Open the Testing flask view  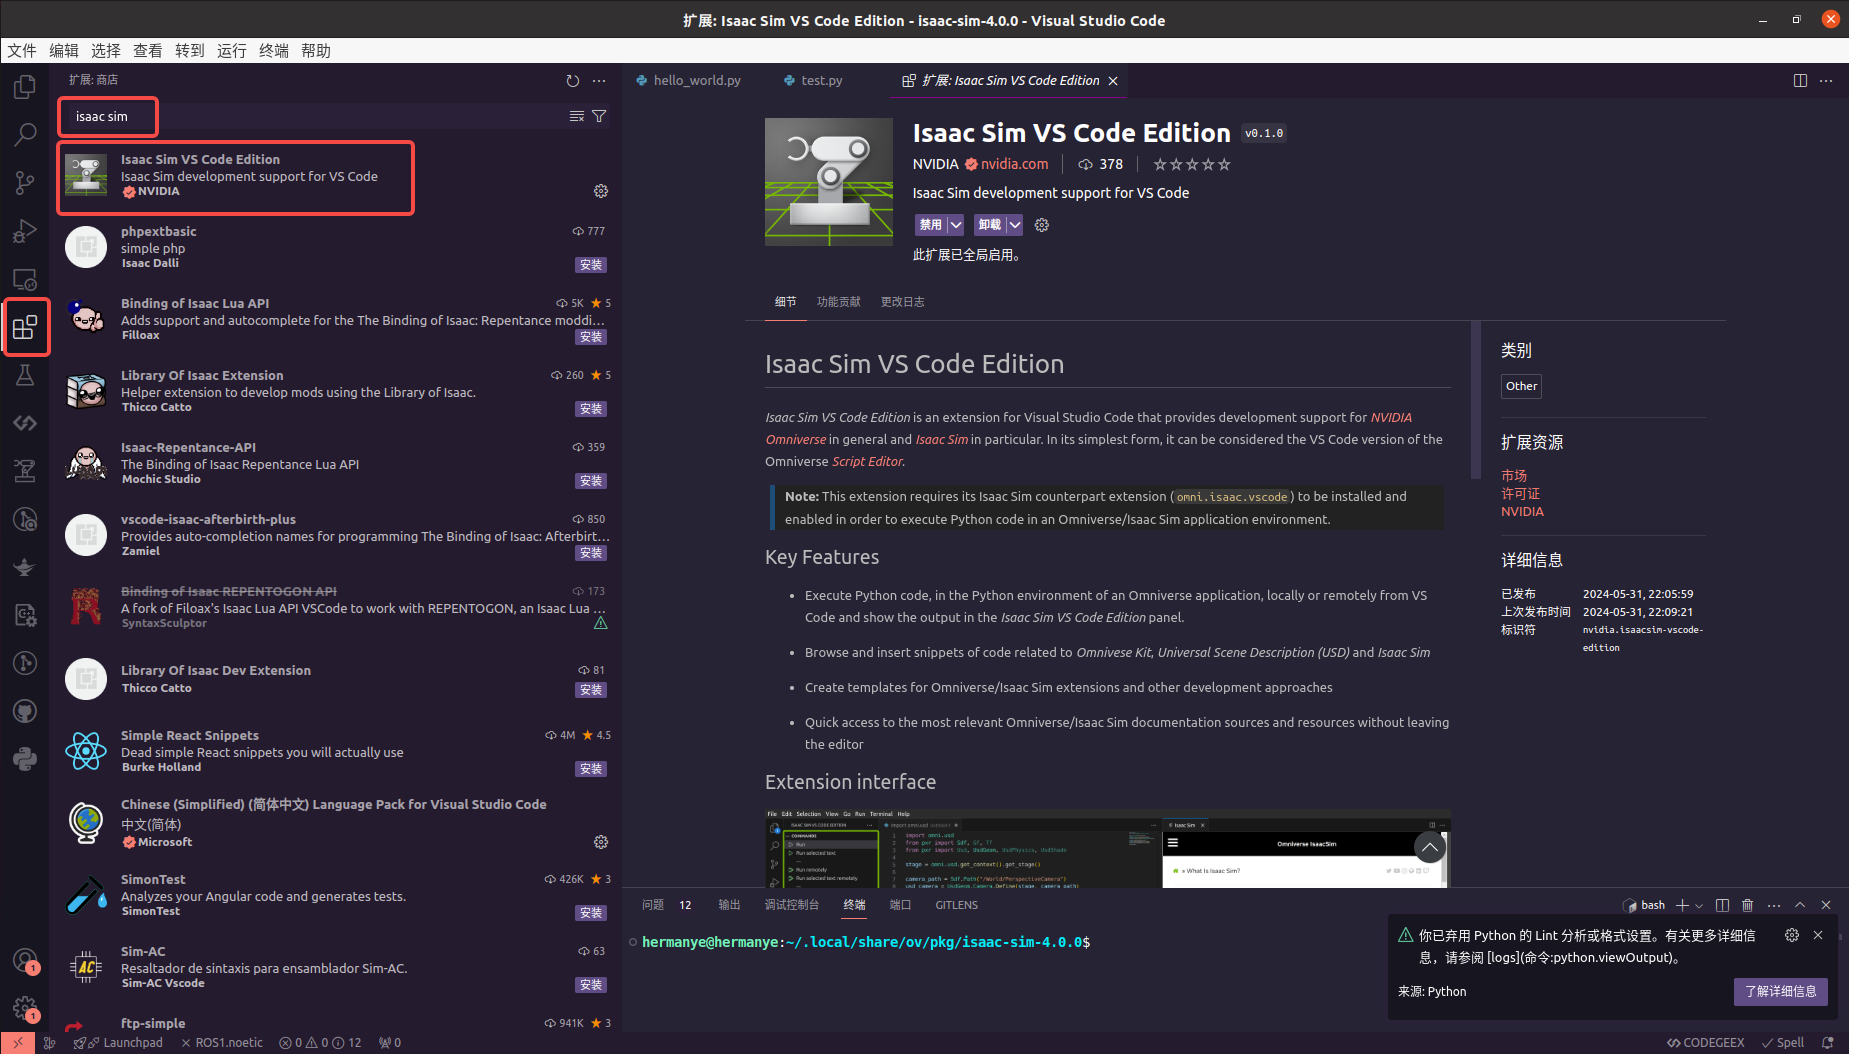(25, 375)
